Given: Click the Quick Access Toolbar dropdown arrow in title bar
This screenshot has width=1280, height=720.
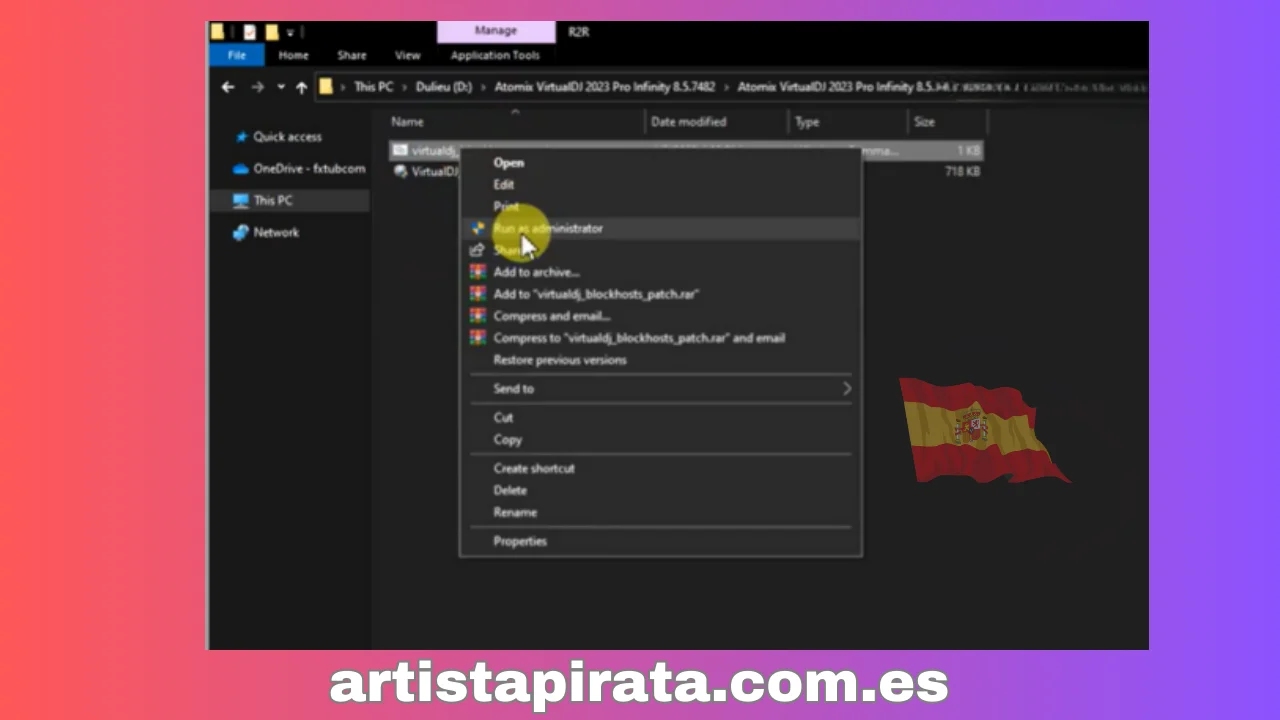Looking at the screenshot, I should point(291,33).
